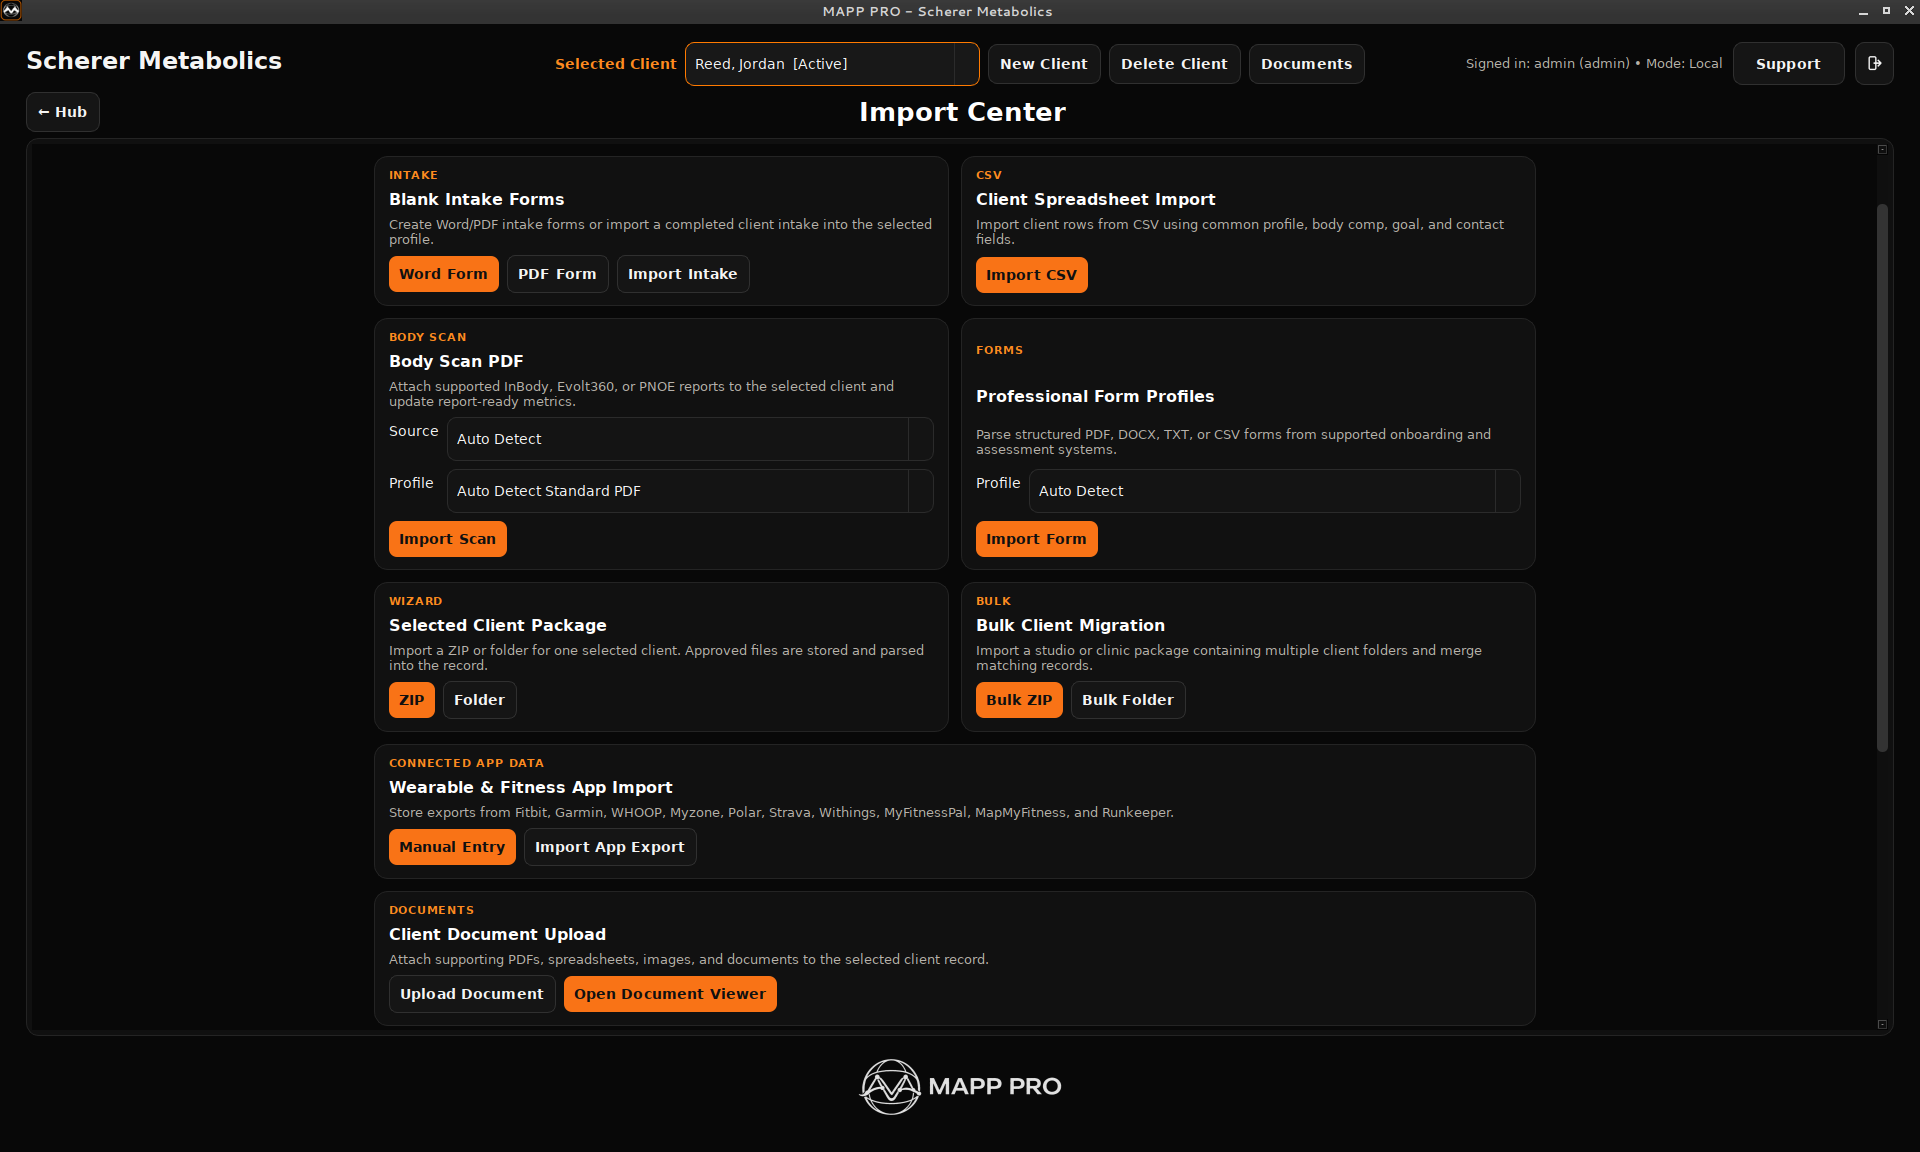Click the scrollbar down arrow
The width and height of the screenshot is (1920, 1152).
coord(1882,1024)
